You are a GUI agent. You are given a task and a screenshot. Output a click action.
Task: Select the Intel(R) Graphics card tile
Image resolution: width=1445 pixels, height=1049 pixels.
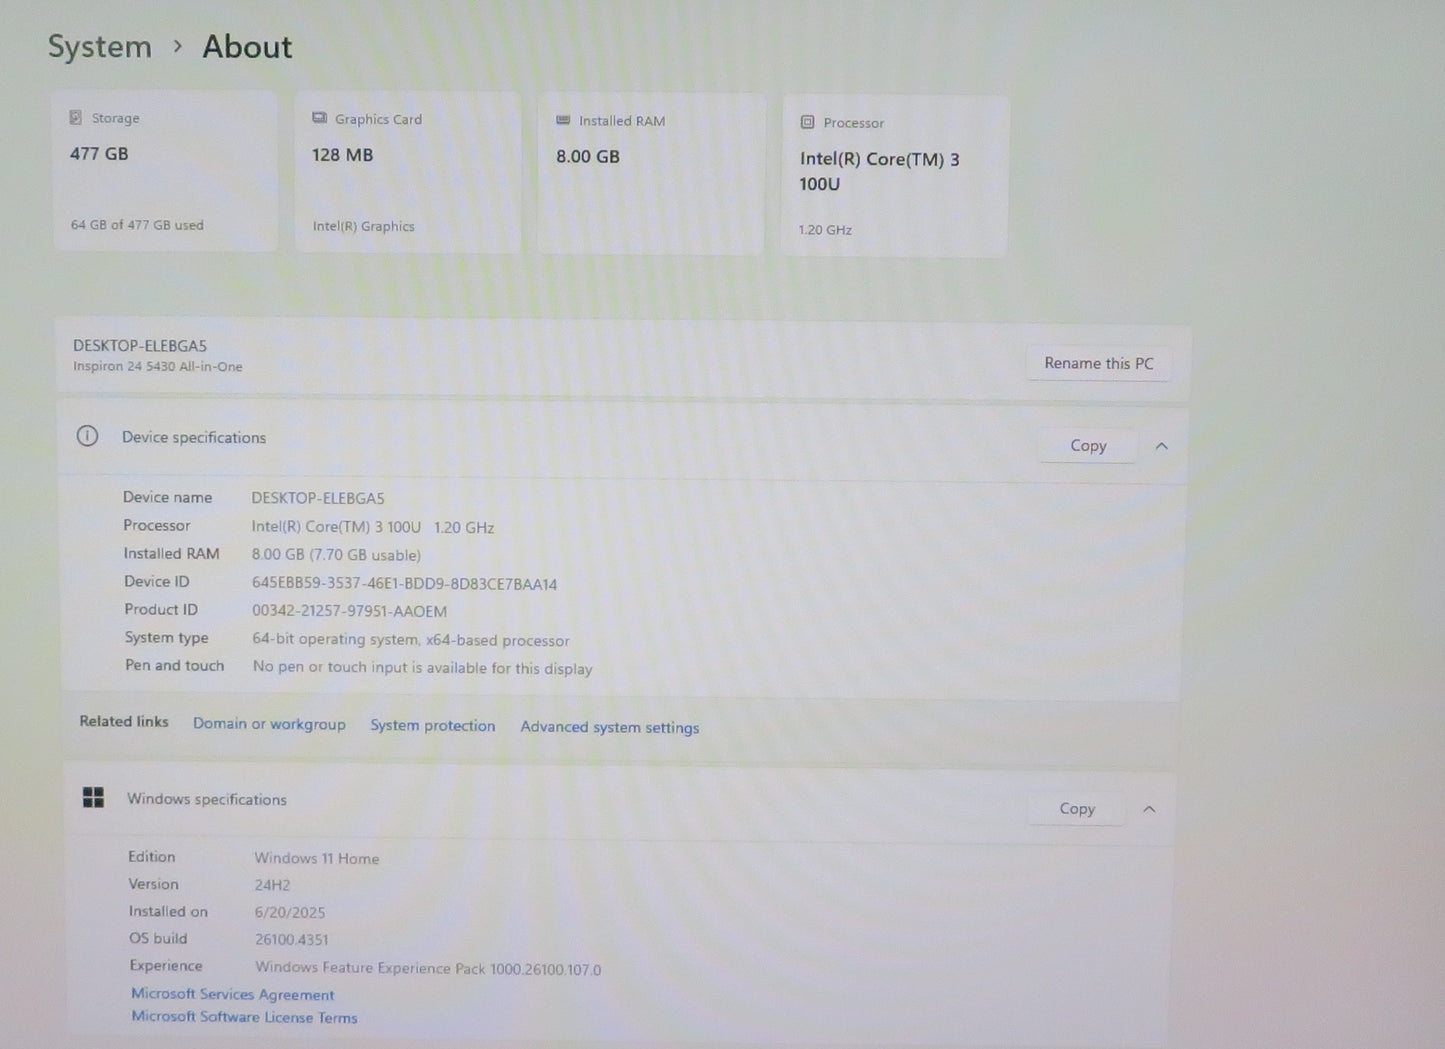(x=408, y=173)
